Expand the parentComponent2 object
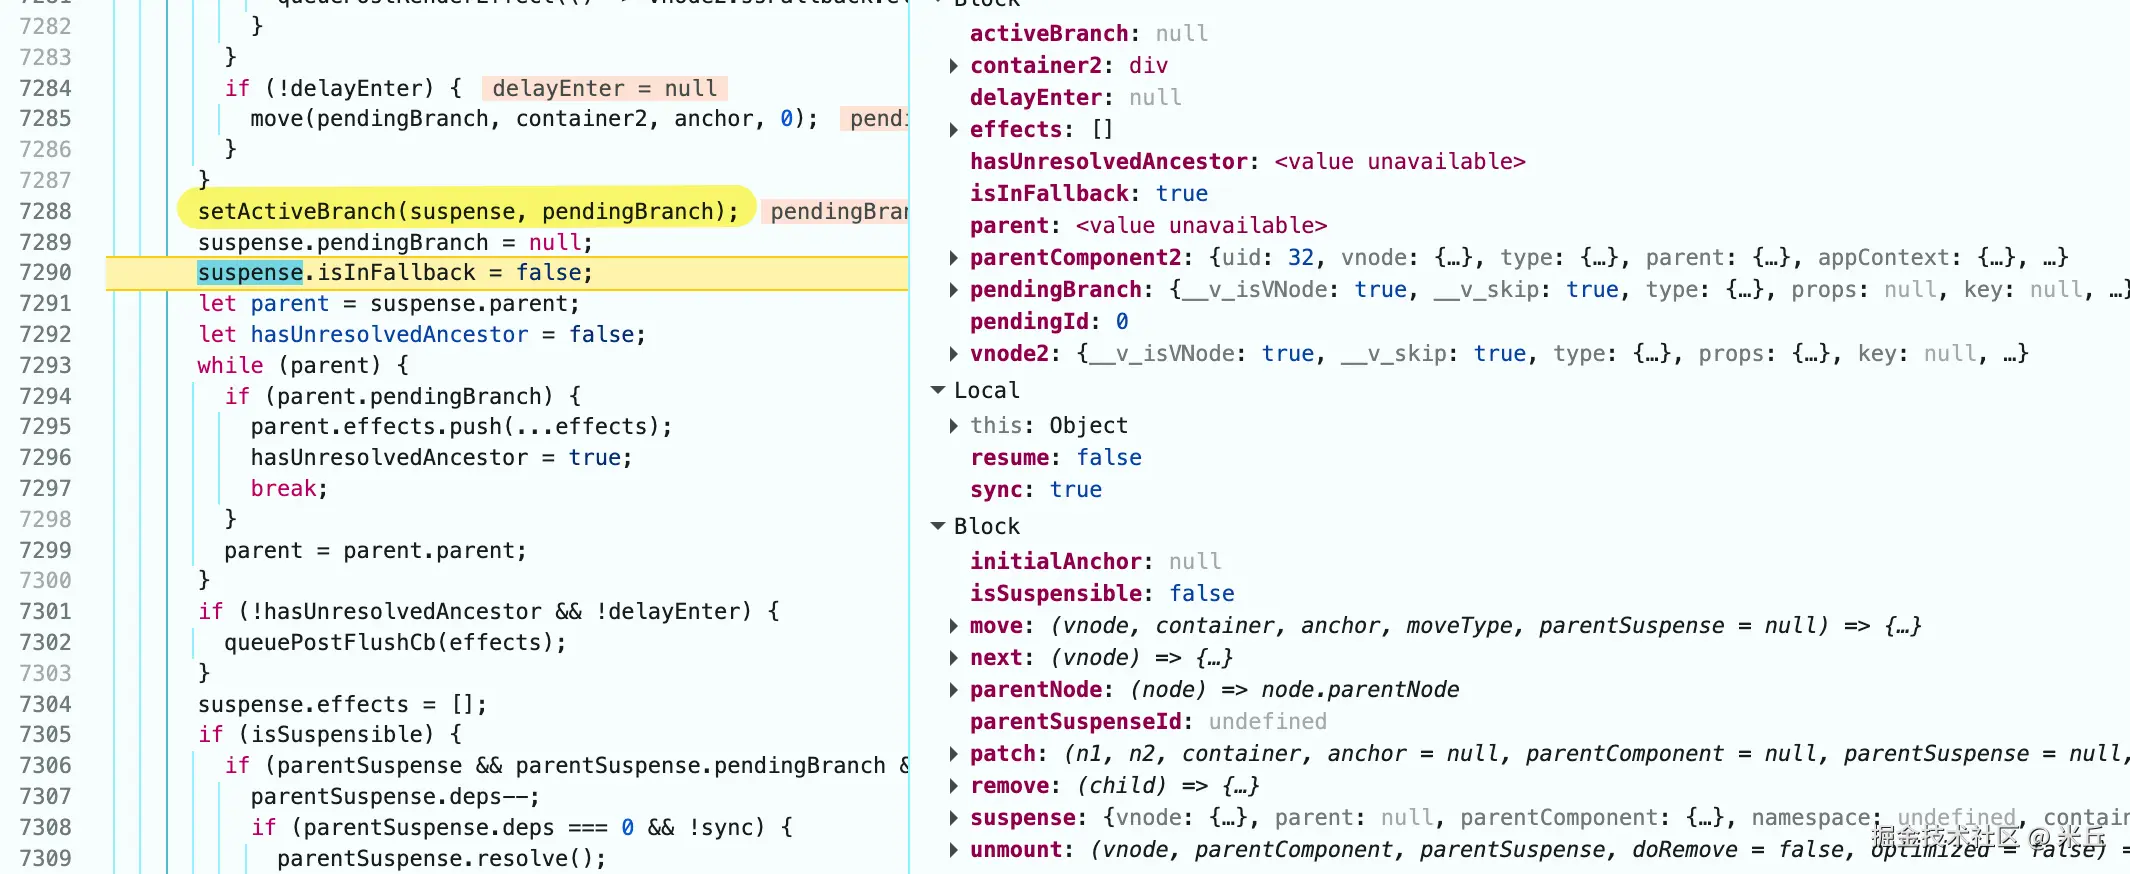This screenshot has height=874, width=2130. tap(953, 258)
